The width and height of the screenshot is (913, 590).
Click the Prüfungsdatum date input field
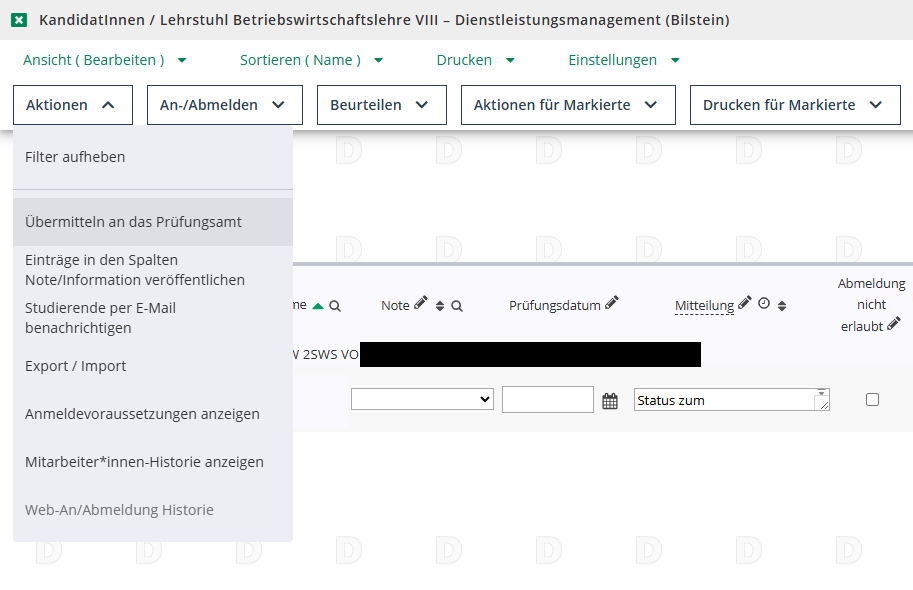coord(547,400)
